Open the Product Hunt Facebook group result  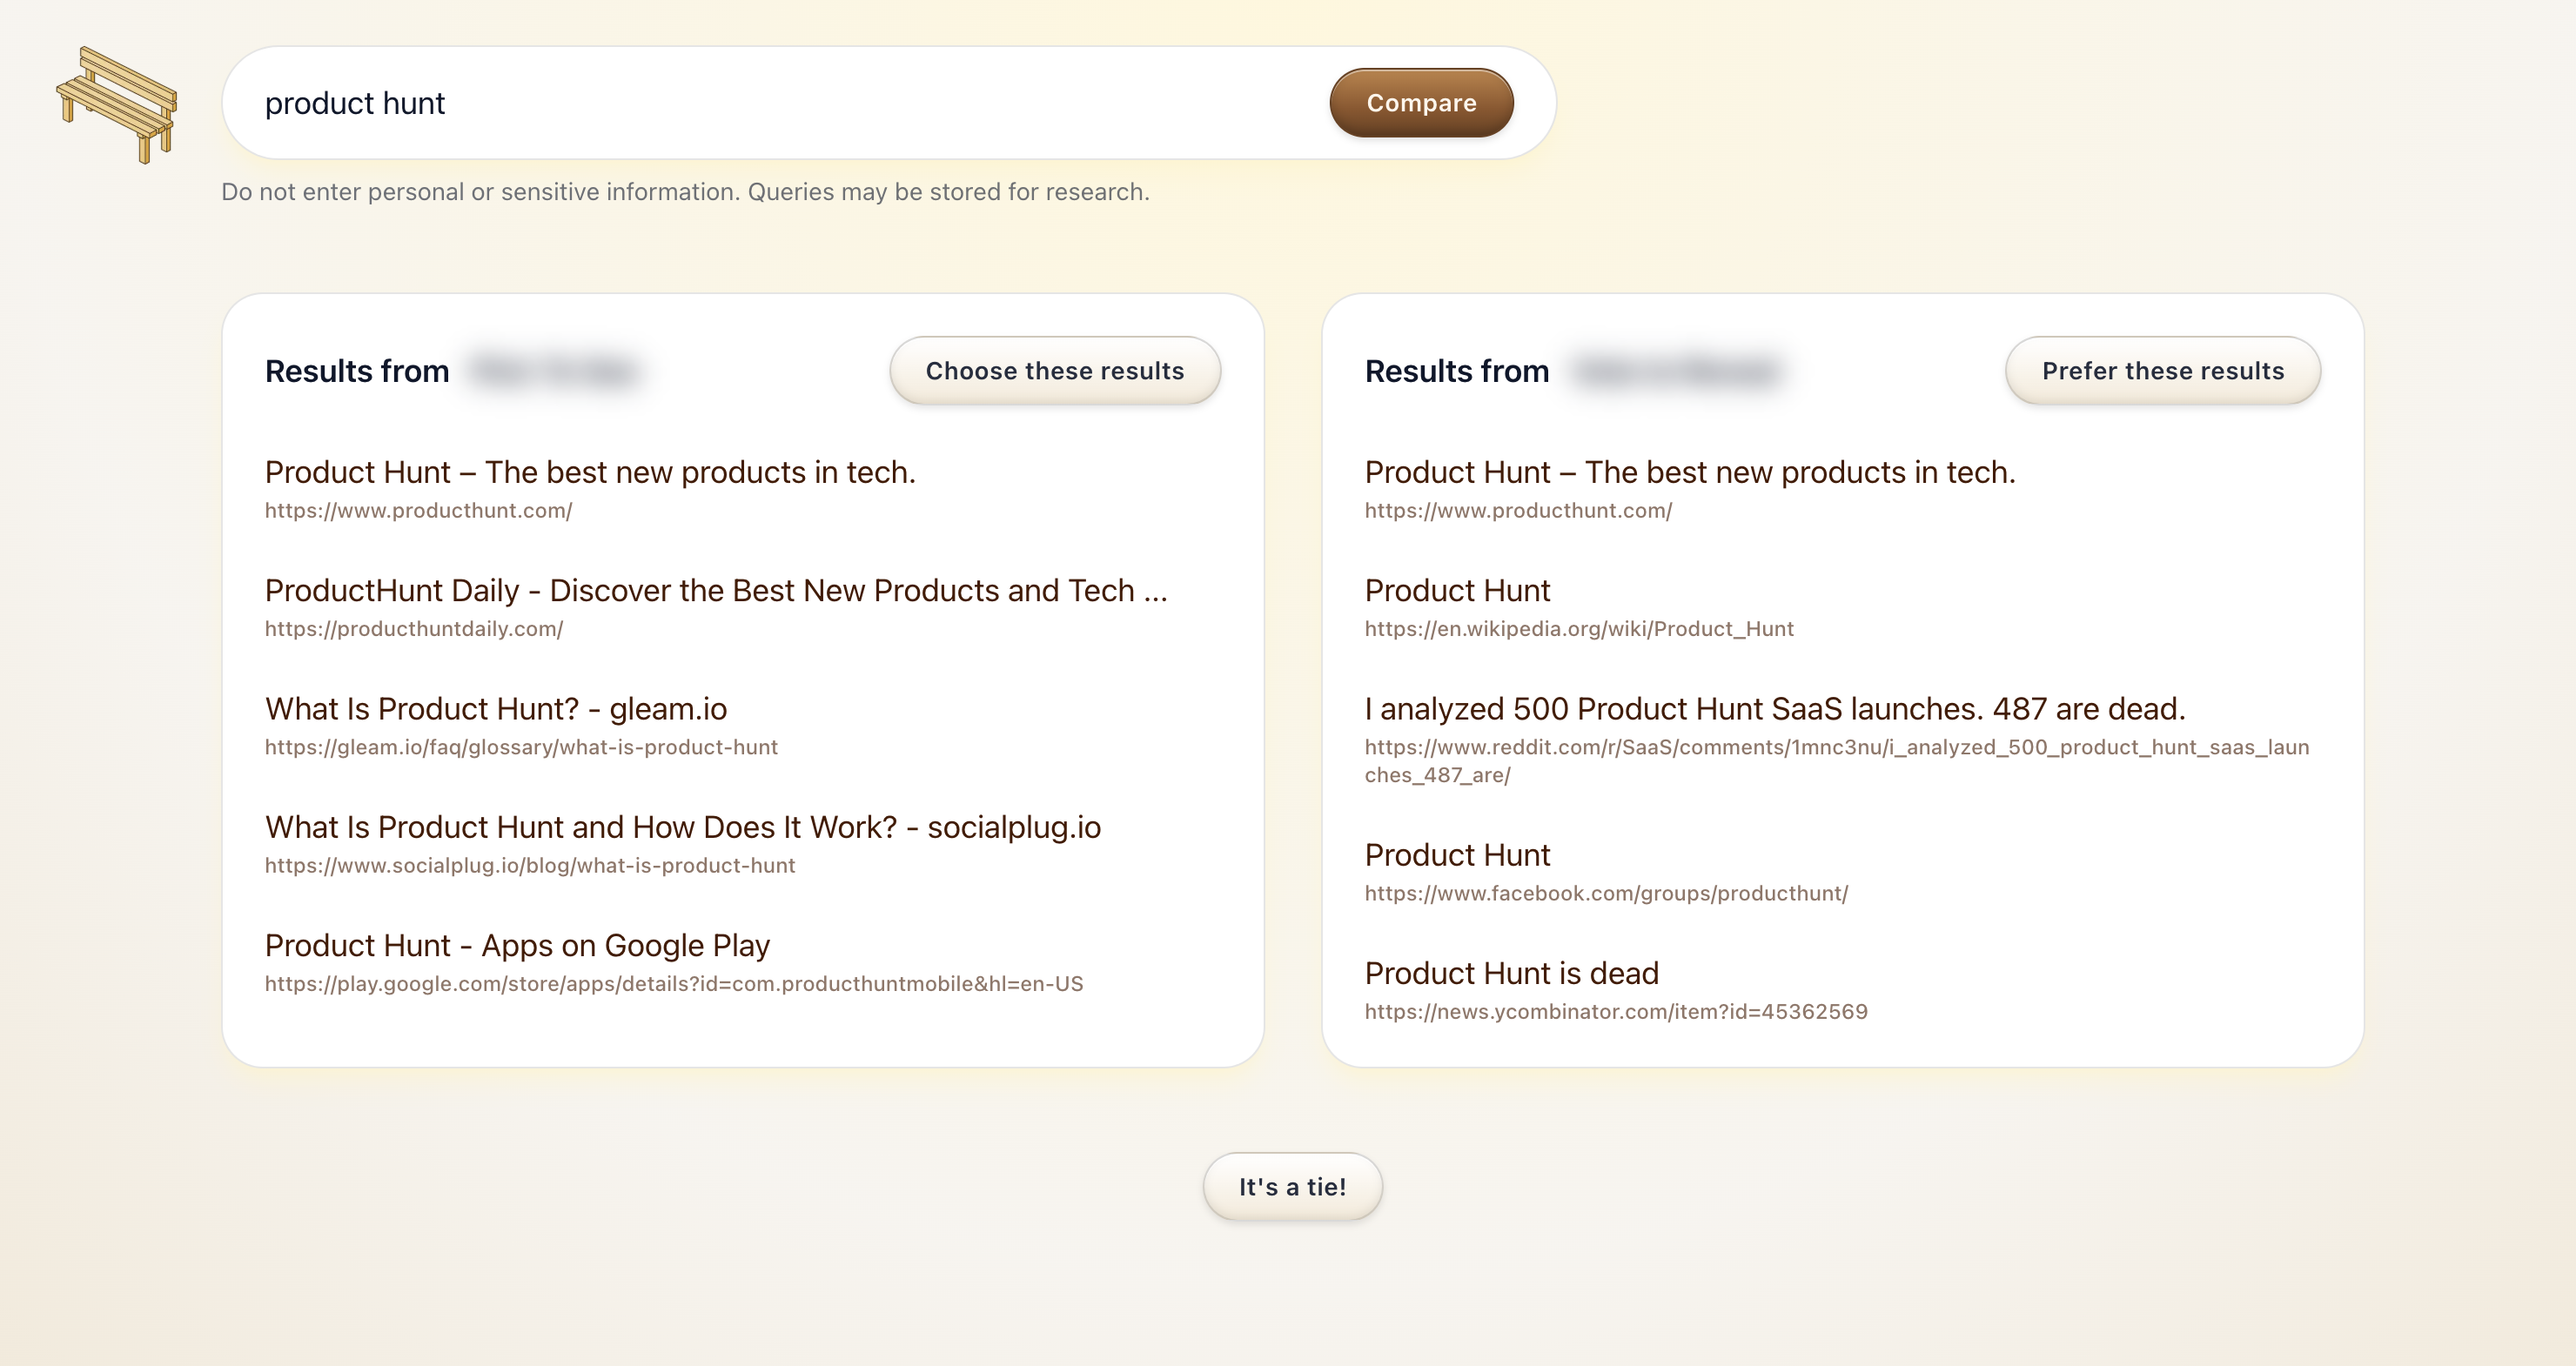tap(1456, 855)
